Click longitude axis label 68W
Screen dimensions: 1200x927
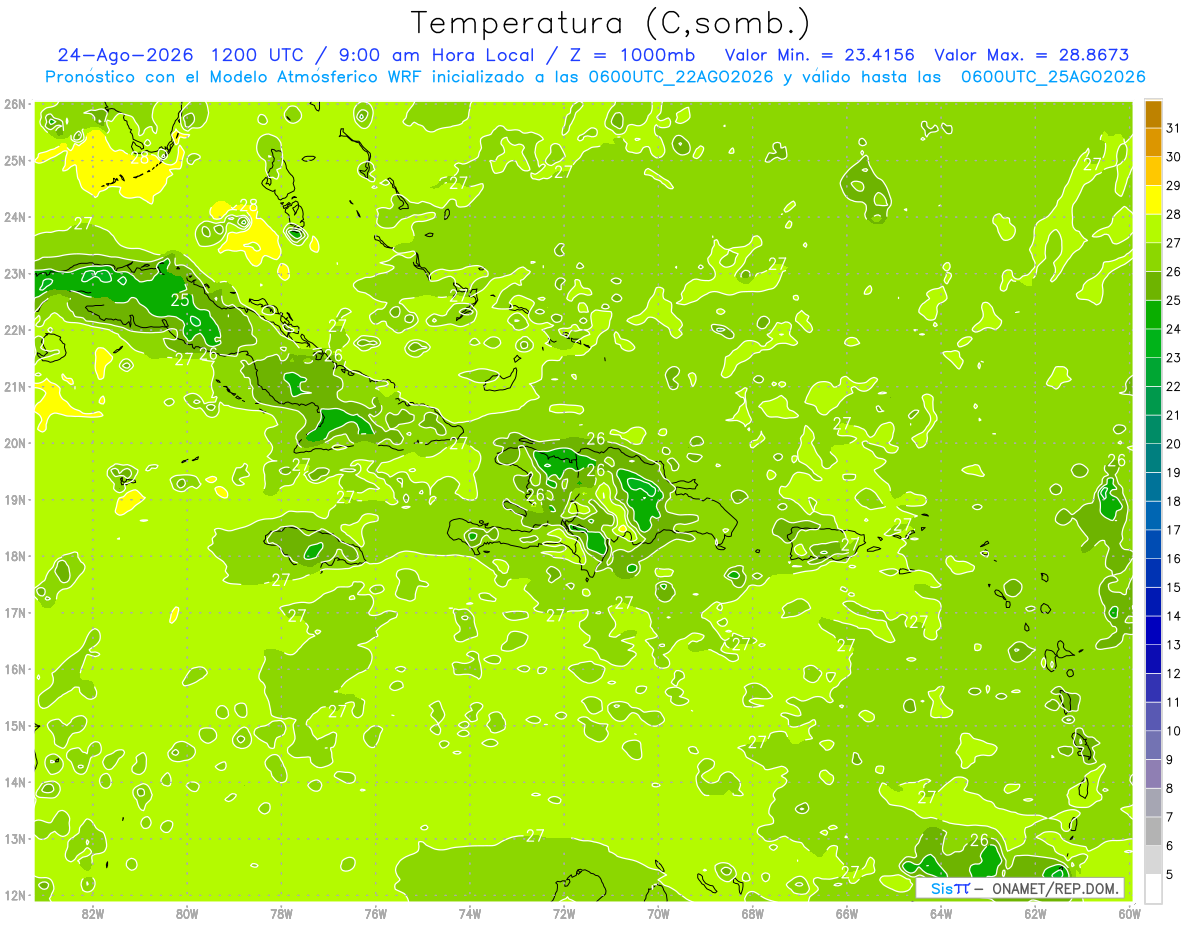(x=753, y=913)
